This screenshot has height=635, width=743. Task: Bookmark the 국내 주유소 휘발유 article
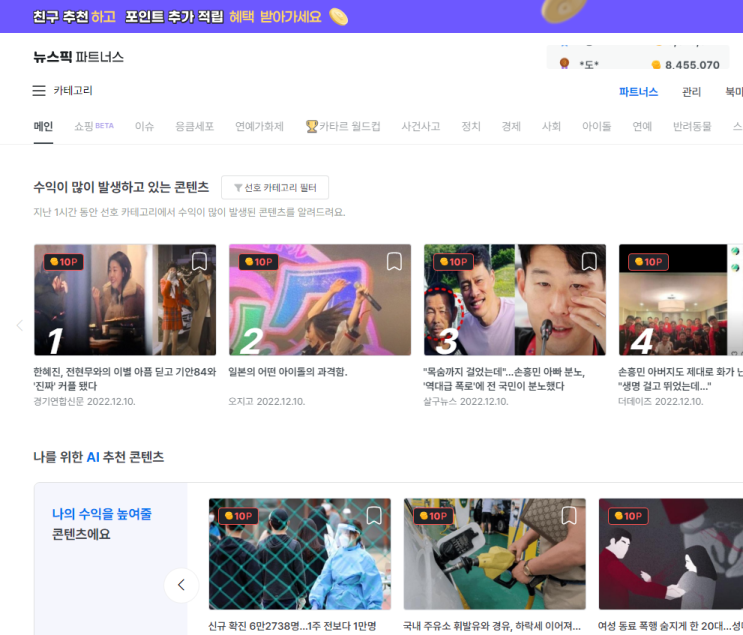point(569,515)
